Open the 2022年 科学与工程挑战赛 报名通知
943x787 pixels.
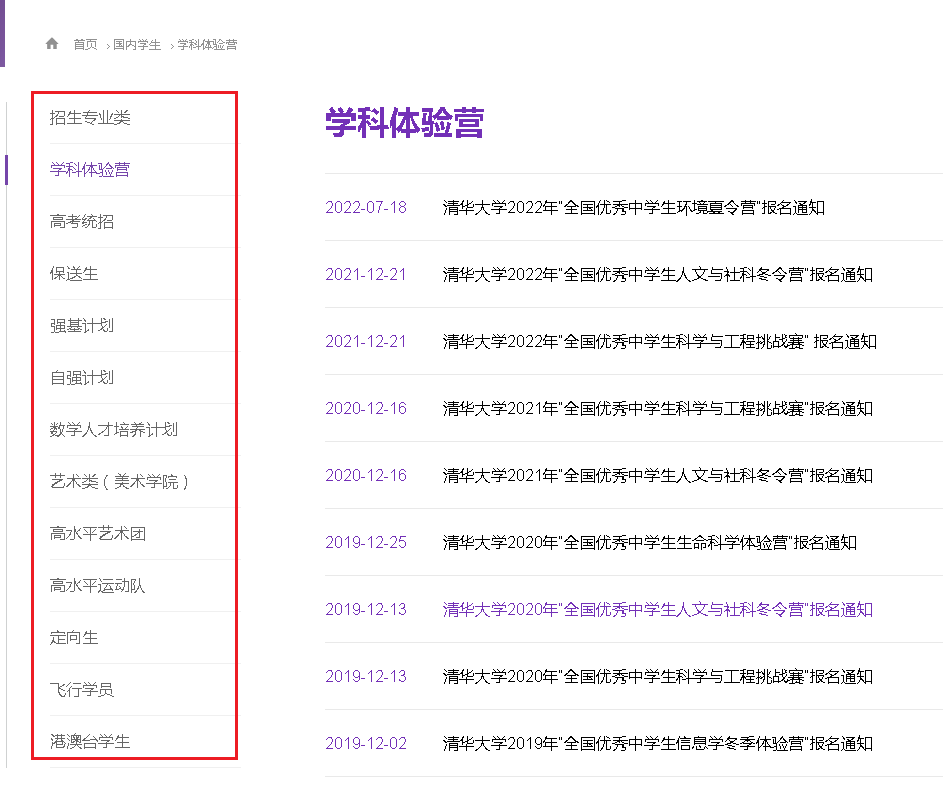660,341
